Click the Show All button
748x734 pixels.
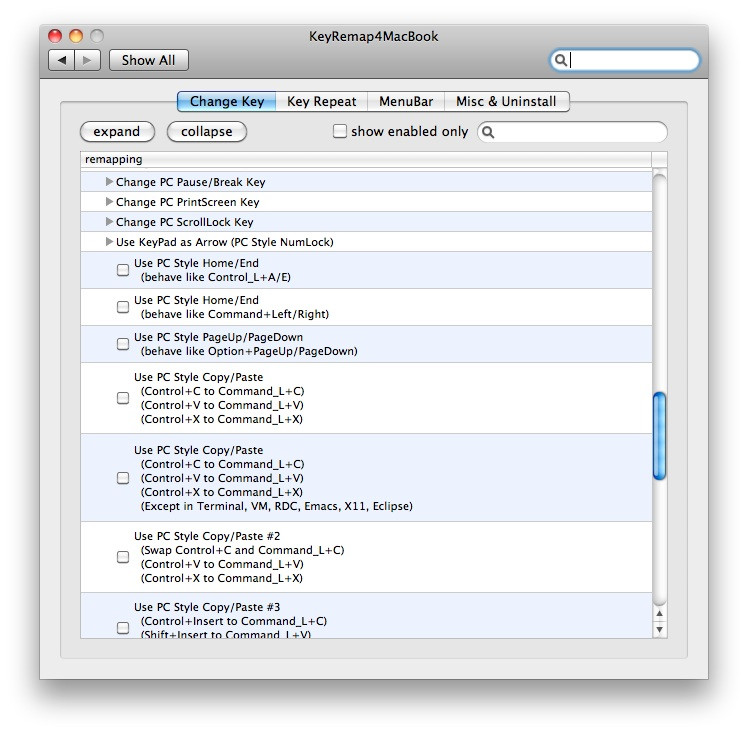pos(148,60)
